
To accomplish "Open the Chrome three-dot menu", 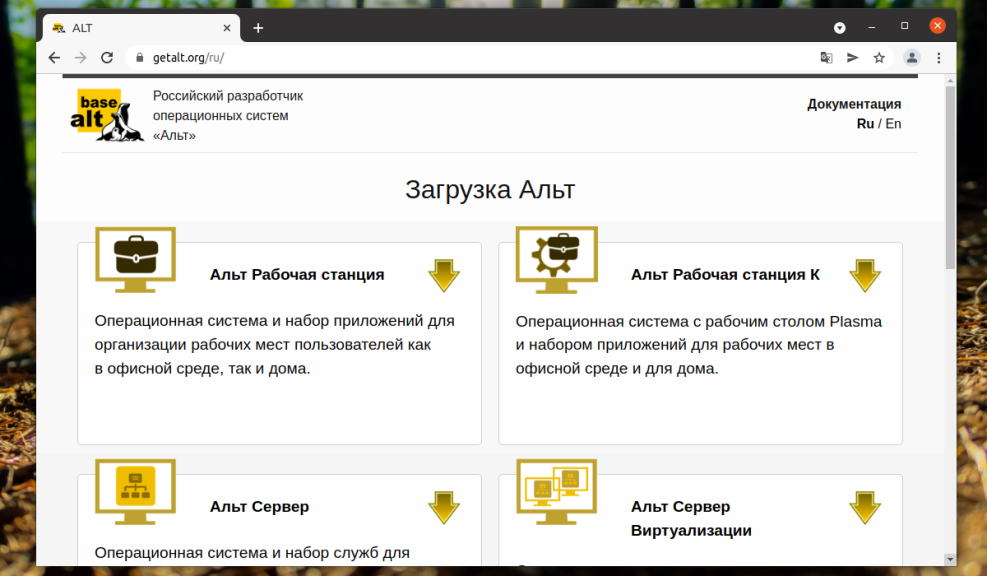I will click(938, 58).
